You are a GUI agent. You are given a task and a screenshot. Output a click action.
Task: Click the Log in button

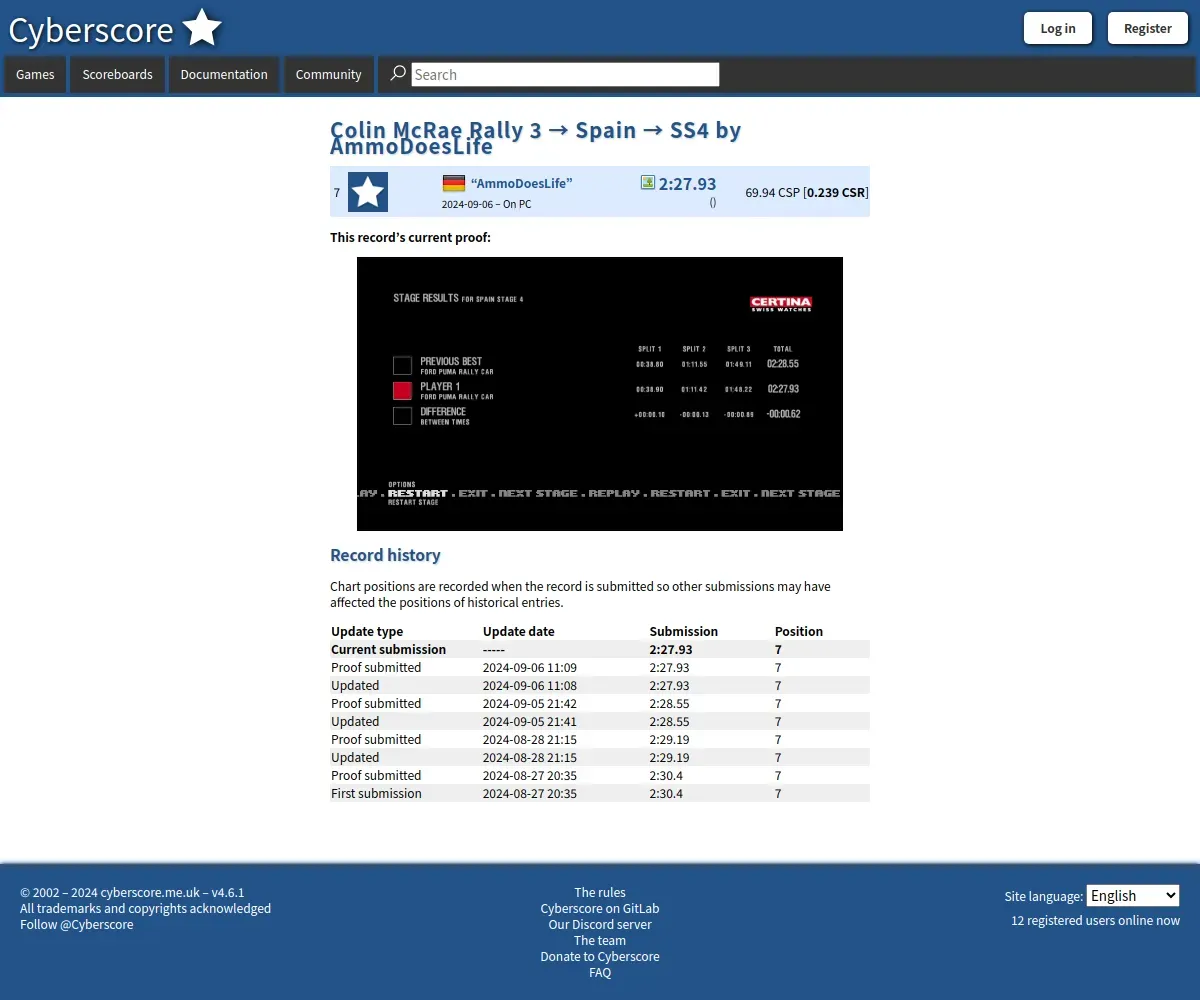1058,28
